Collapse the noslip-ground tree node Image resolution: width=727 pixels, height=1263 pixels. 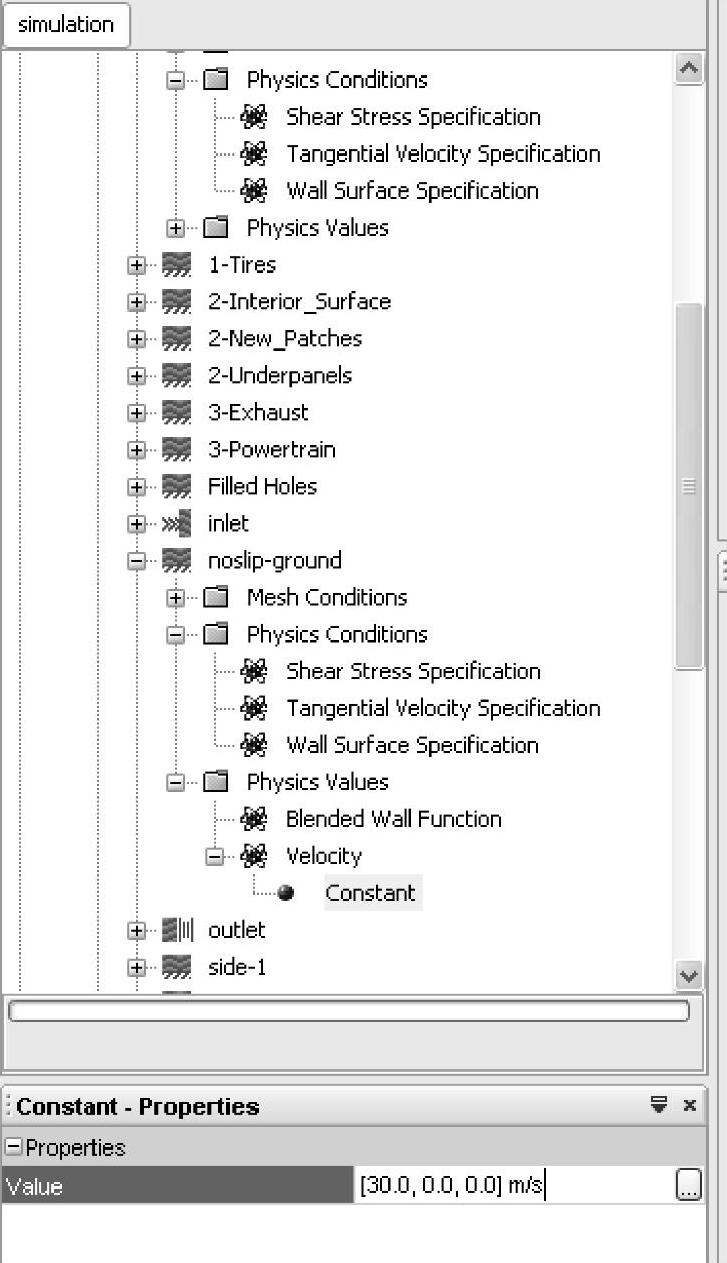pyautogui.click(x=137, y=561)
